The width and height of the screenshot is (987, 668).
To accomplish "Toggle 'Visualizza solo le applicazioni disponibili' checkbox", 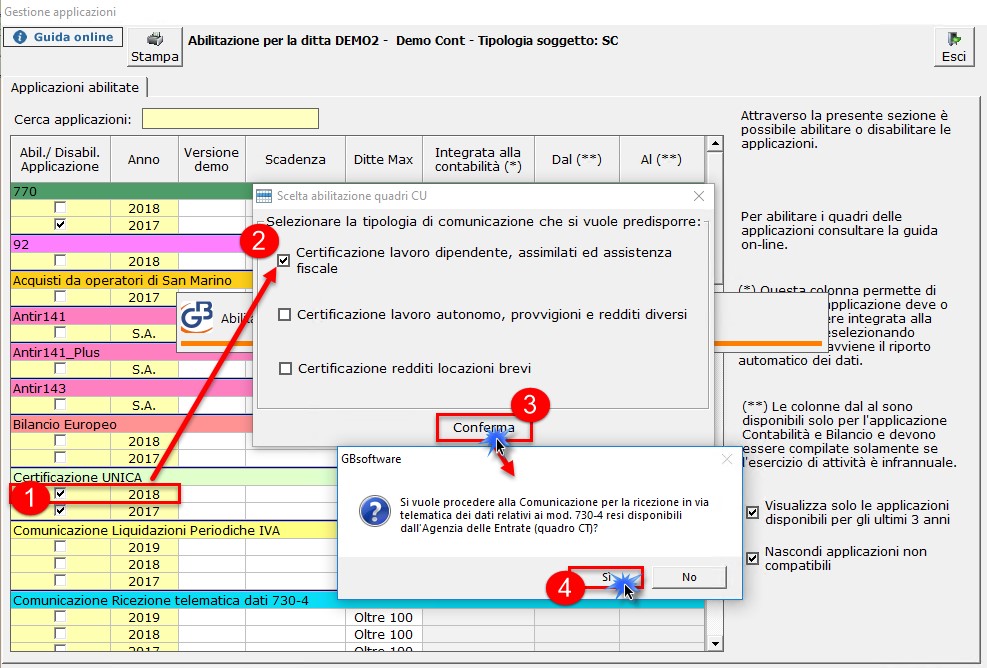I will [x=752, y=512].
